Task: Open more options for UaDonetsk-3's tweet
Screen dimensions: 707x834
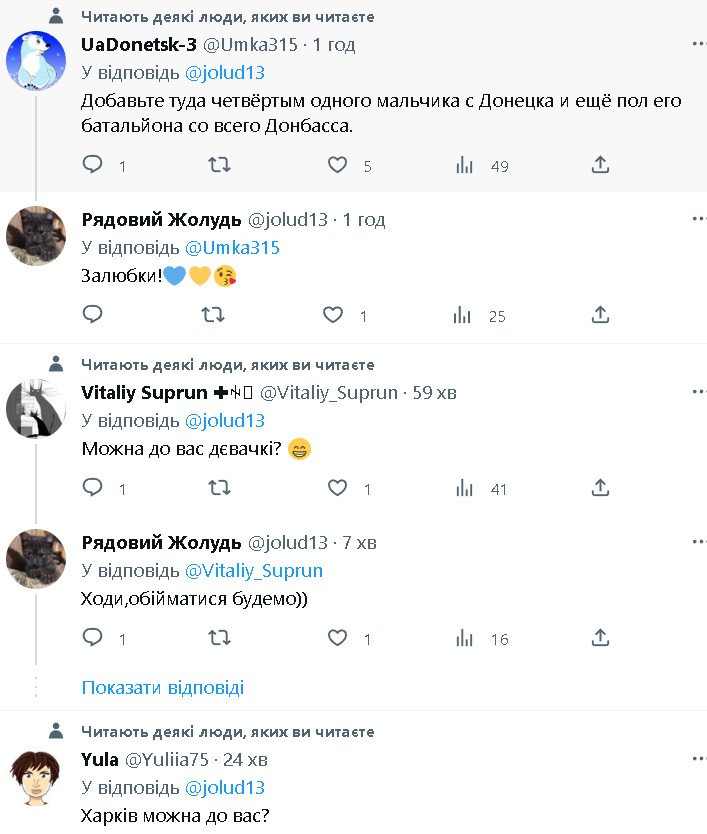Action: 697,45
